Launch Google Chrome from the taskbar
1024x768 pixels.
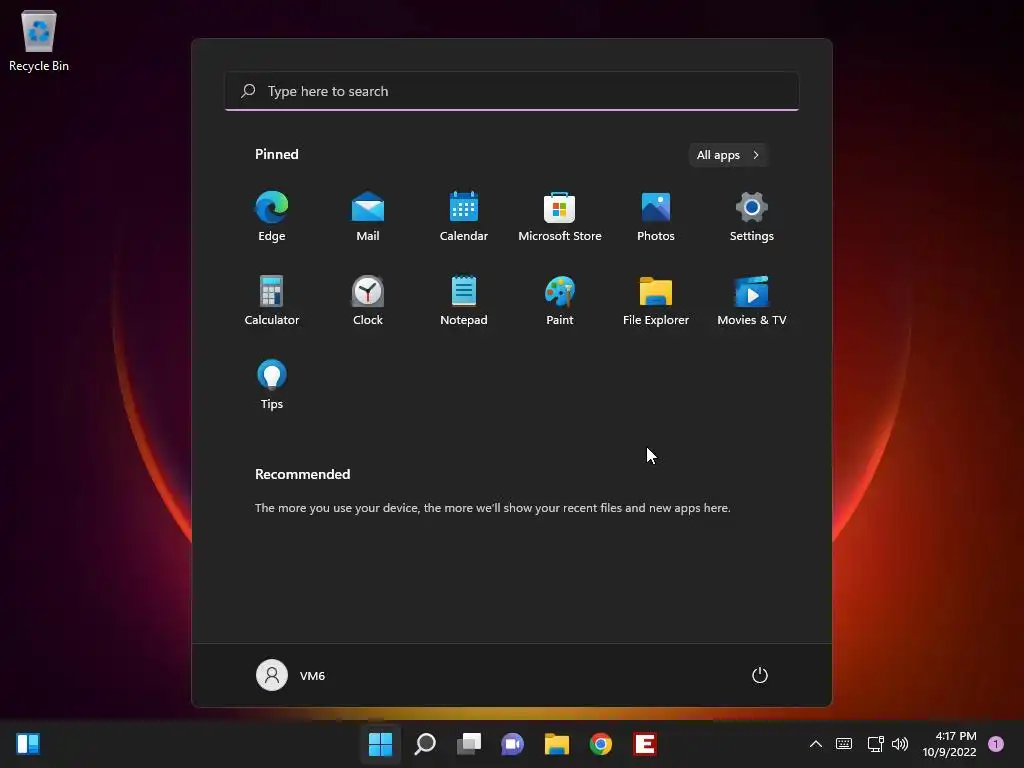click(601, 744)
